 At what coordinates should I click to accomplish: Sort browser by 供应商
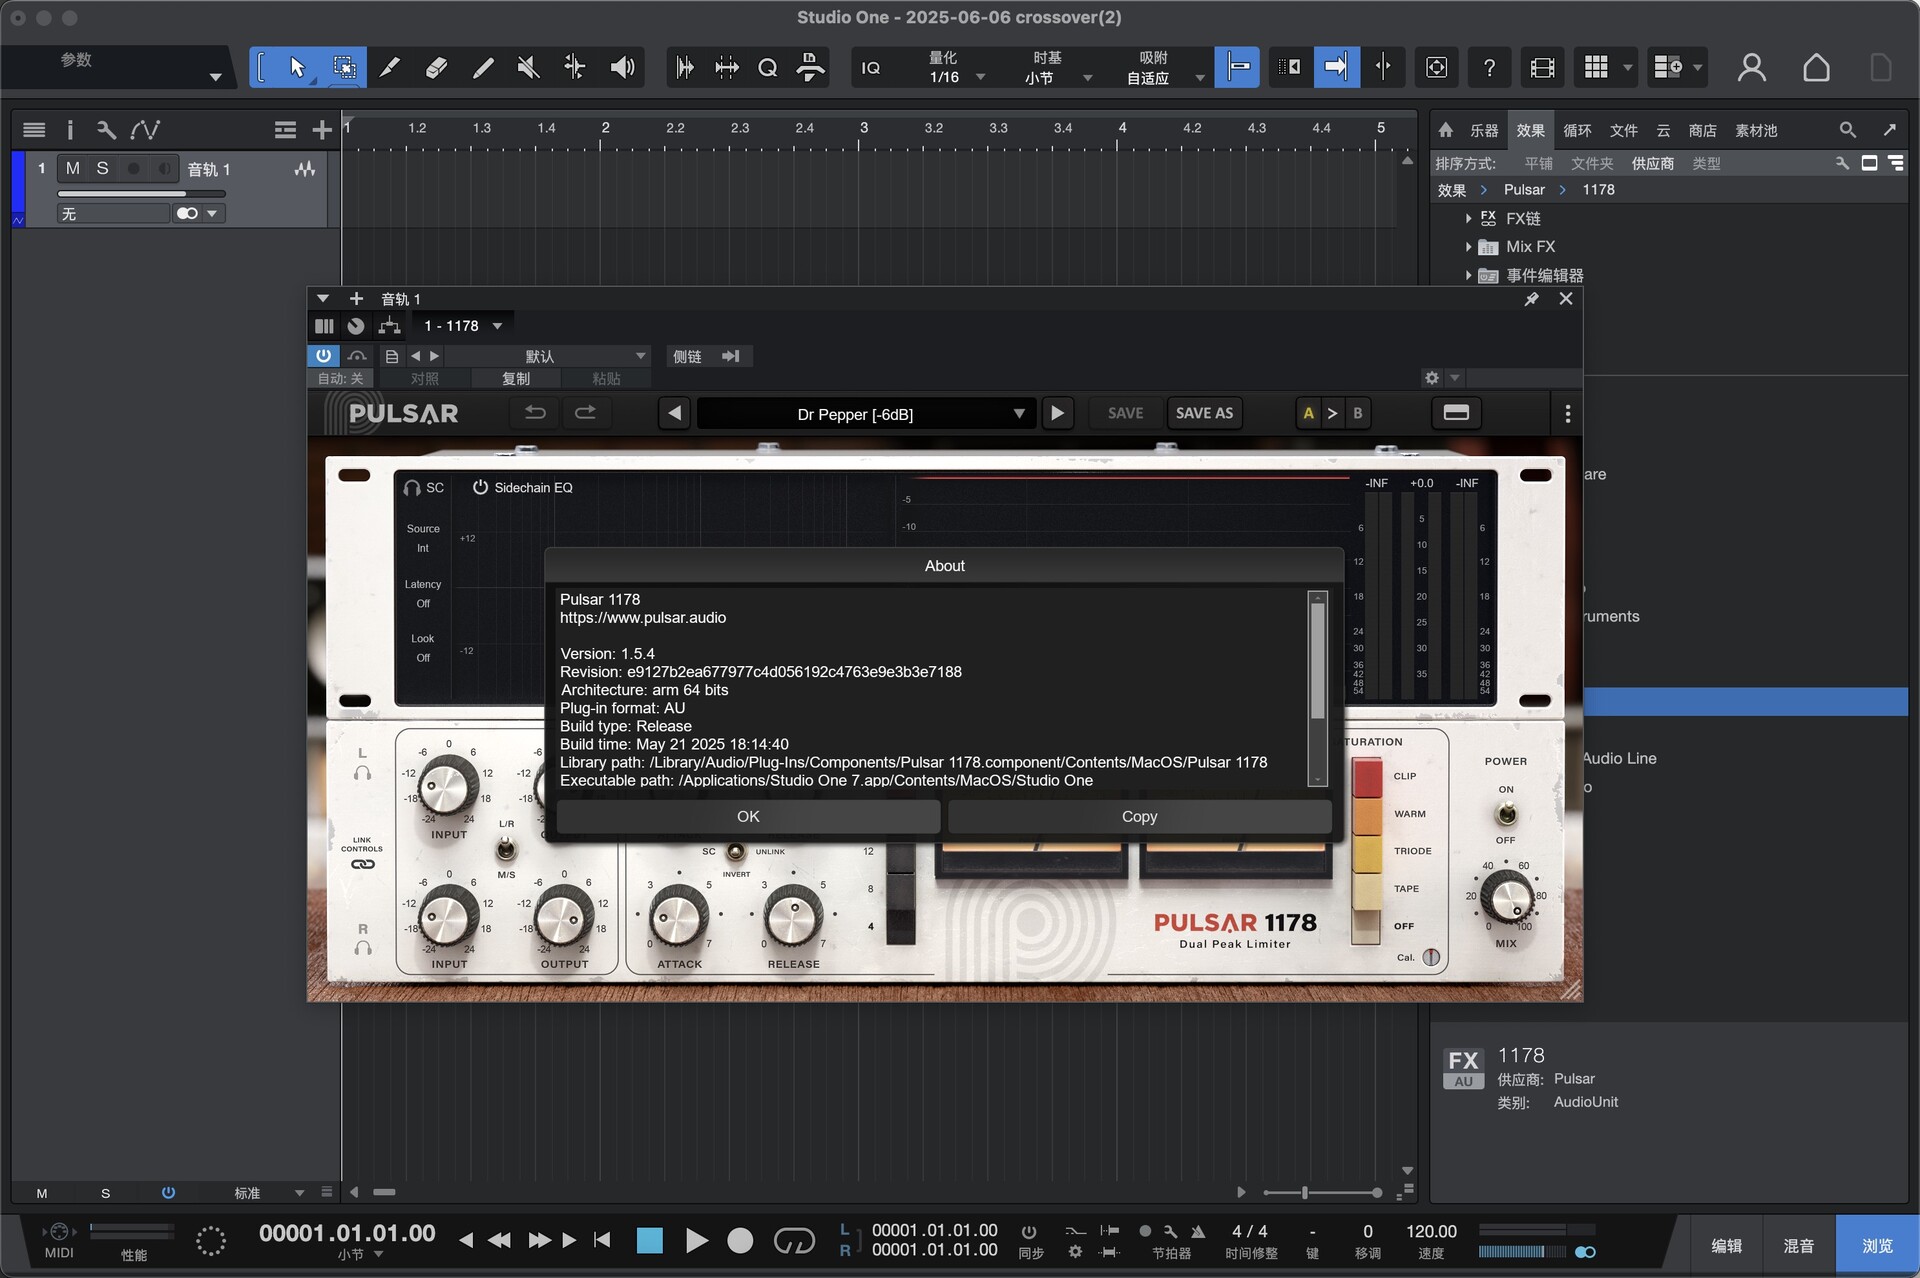coord(1652,163)
